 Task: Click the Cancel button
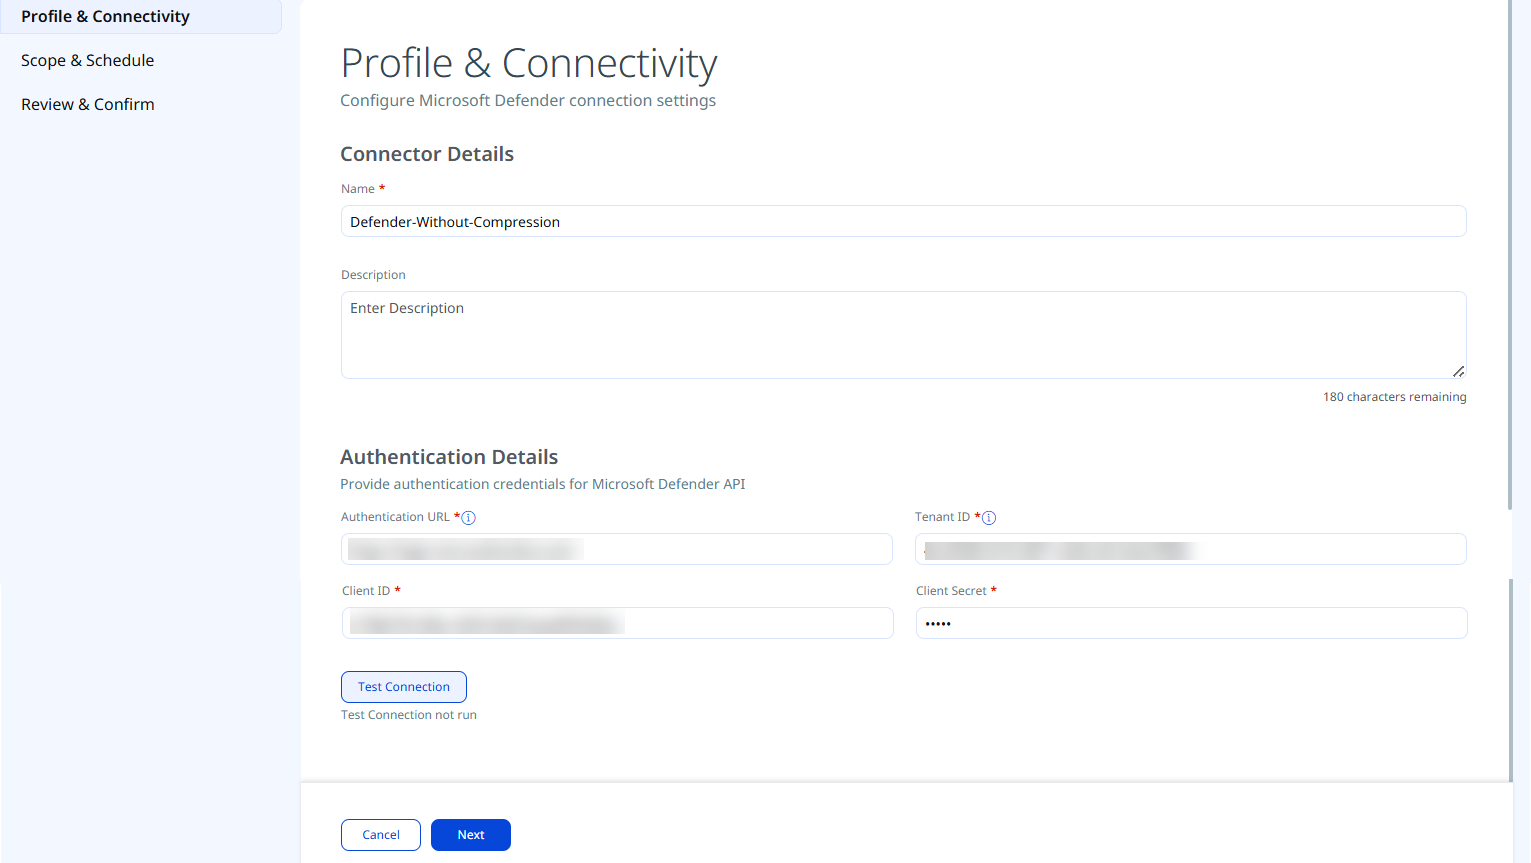(381, 835)
